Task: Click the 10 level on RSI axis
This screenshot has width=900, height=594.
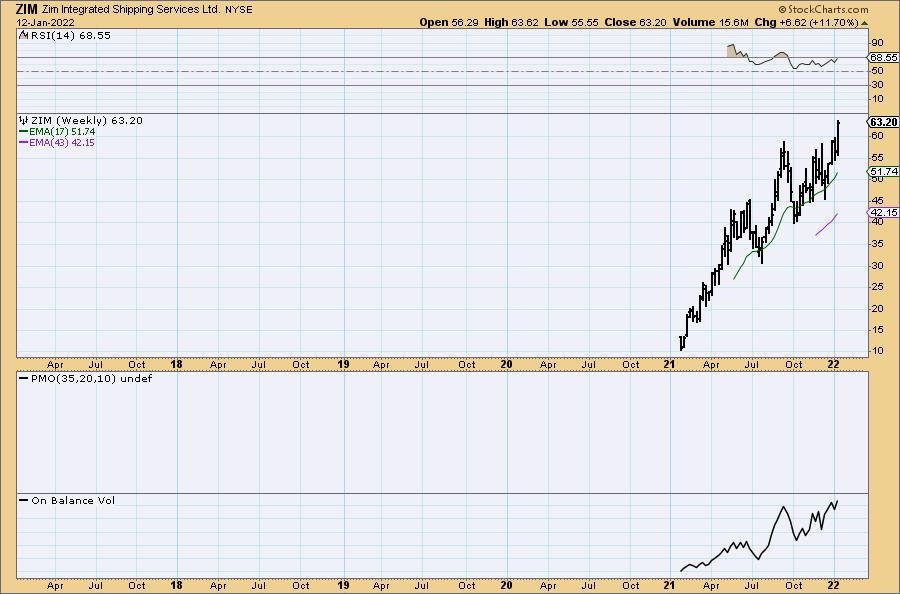Action: (x=877, y=99)
